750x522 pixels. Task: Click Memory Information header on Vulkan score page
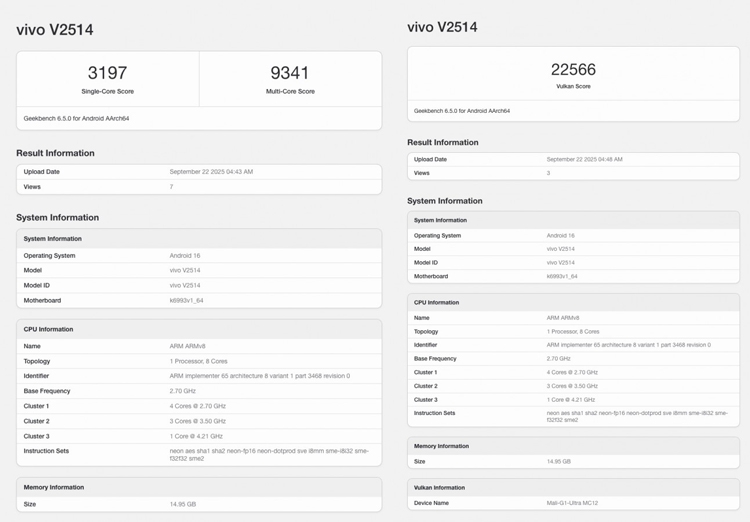[441, 446]
